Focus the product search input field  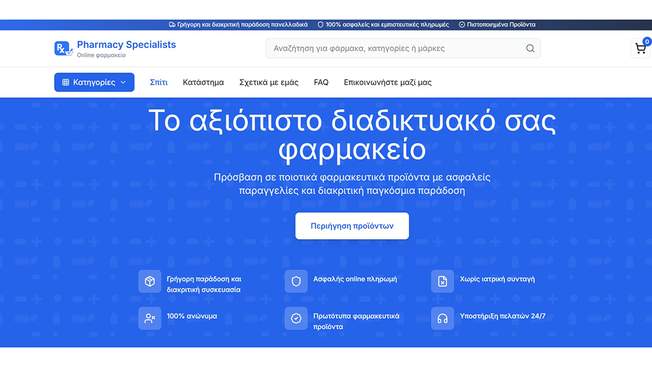pos(403,48)
